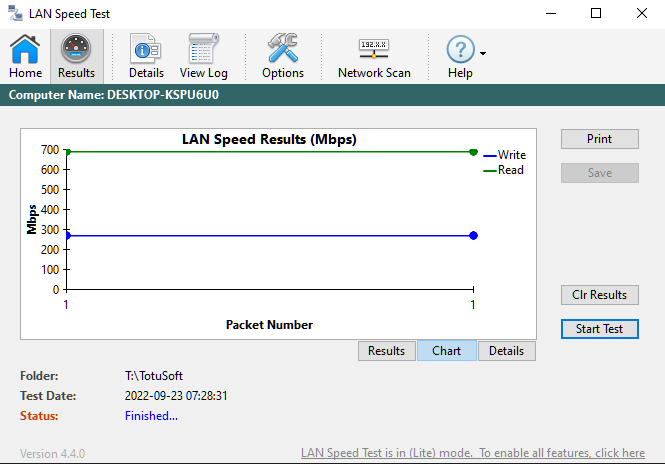Click the Help question mark icon
The height and width of the screenshot is (464, 665).
click(x=460, y=50)
